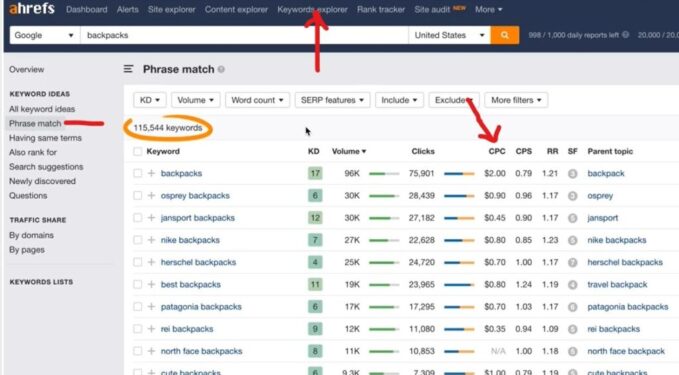Open the SERP features filter dropdown

click(x=332, y=100)
